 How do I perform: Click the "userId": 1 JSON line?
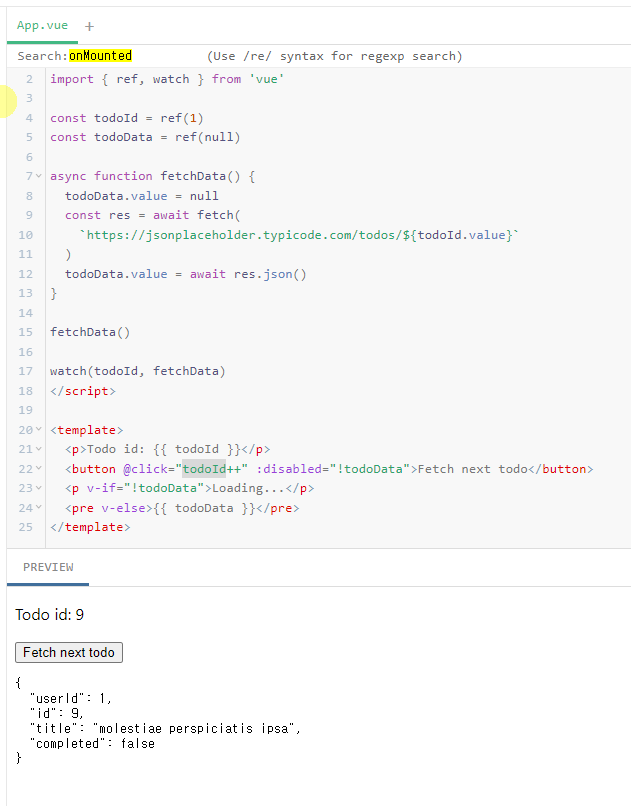71,698
